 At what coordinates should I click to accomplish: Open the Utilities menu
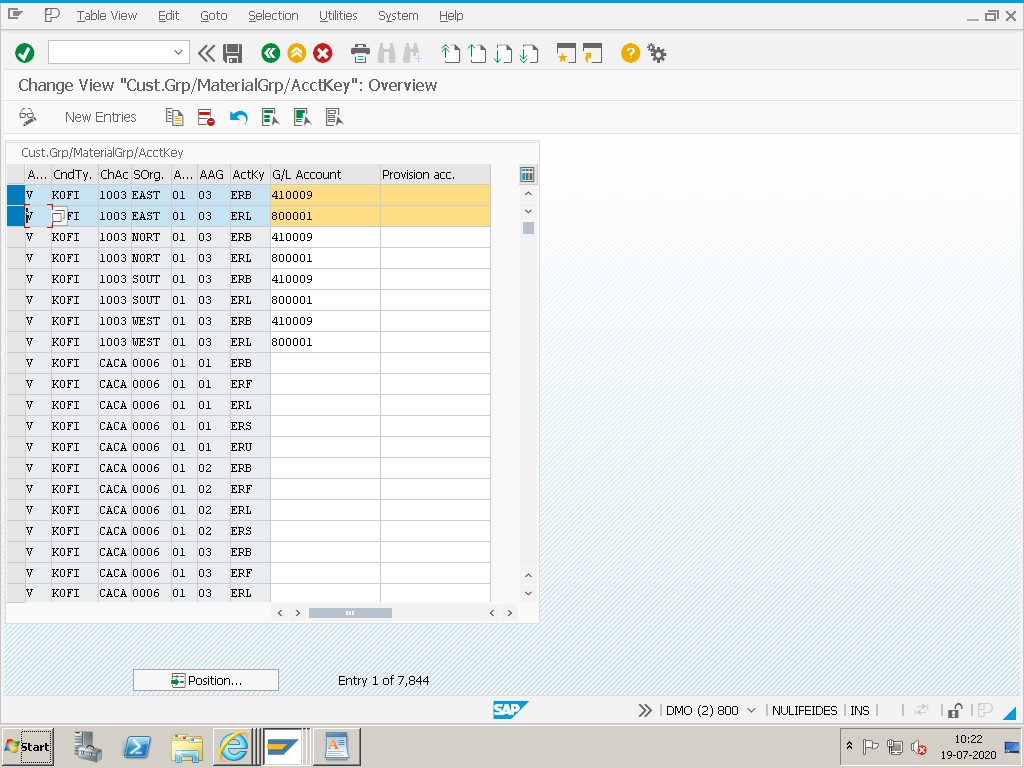click(338, 16)
